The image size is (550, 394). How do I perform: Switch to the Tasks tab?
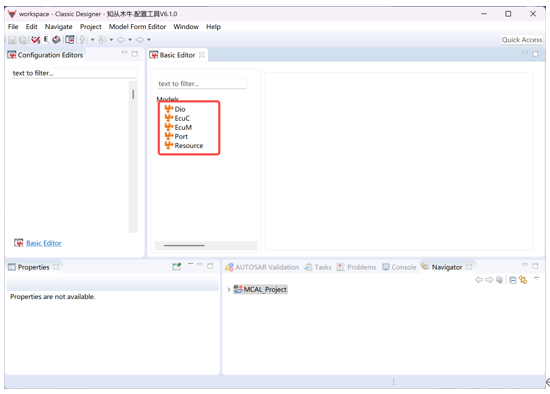click(x=318, y=267)
